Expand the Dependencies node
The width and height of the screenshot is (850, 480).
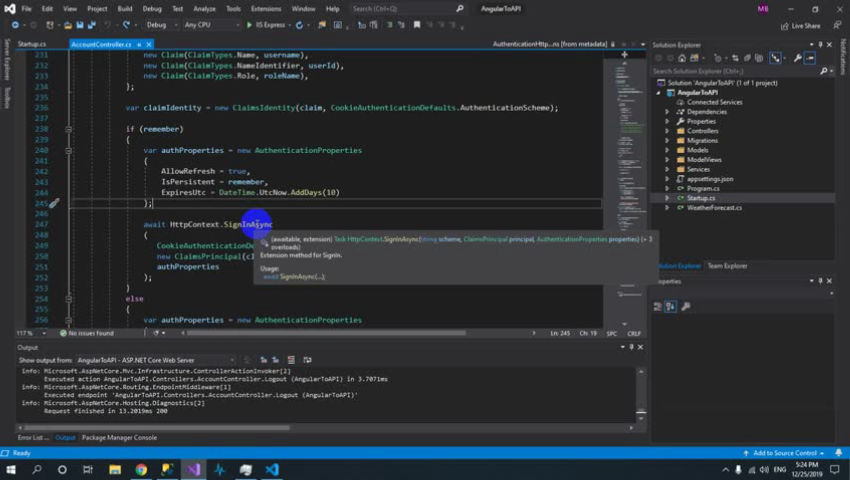[x=667, y=112]
